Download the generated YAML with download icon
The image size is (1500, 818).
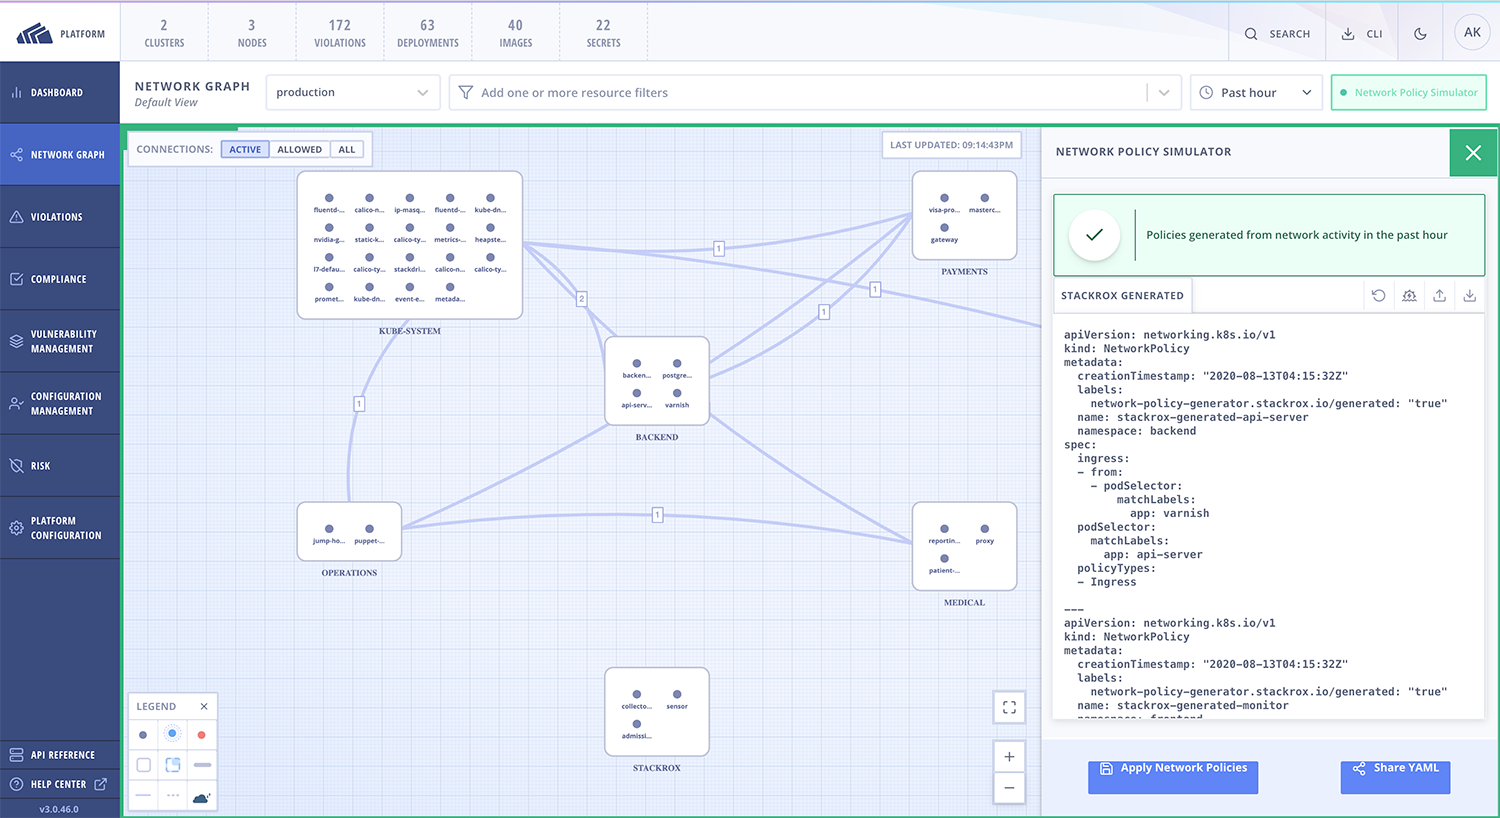pyautogui.click(x=1469, y=295)
